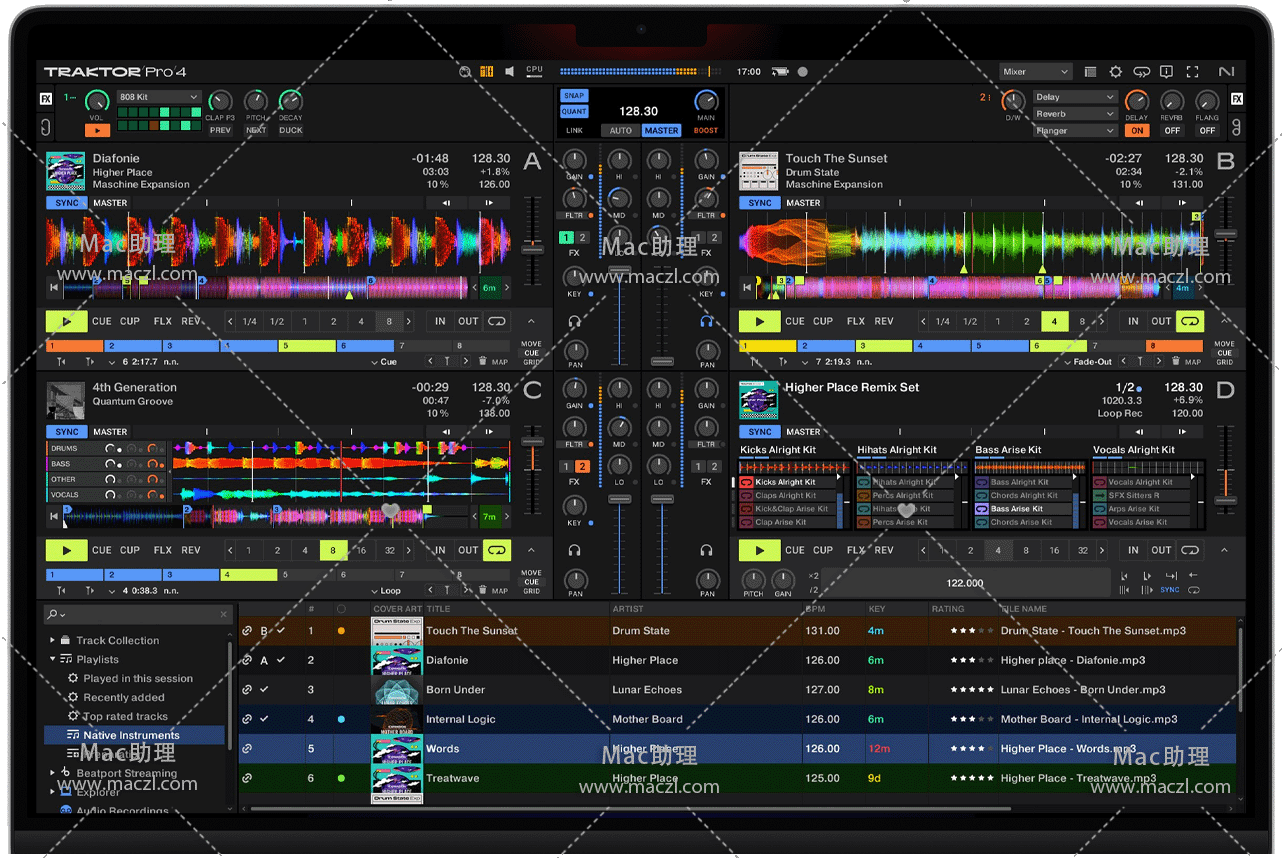Click the headphone cue icon for Deck C

[574, 550]
